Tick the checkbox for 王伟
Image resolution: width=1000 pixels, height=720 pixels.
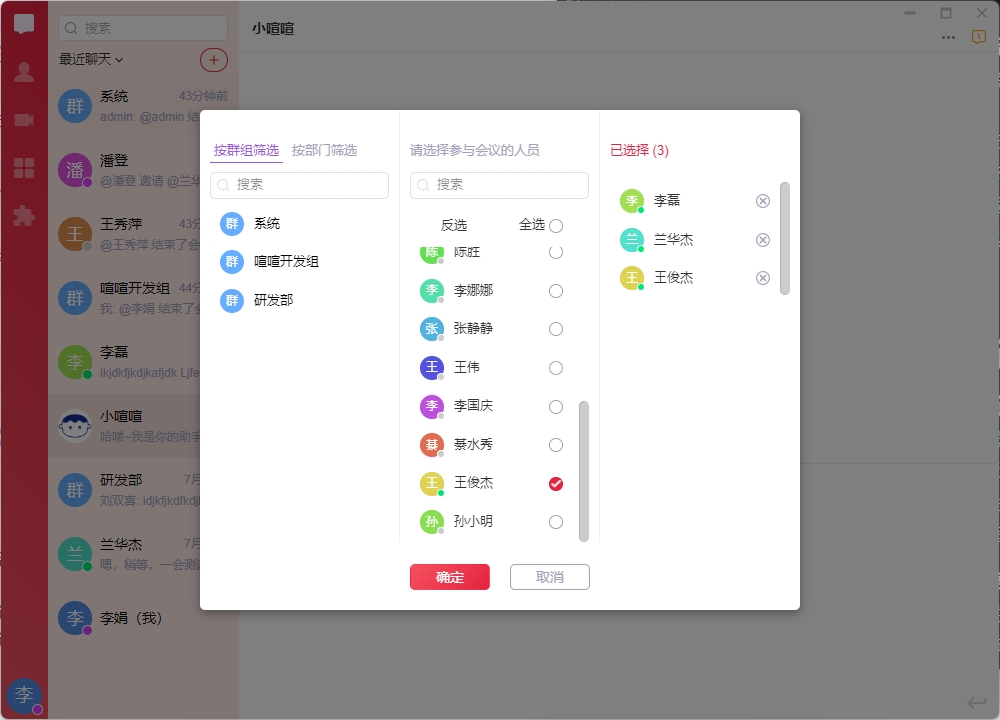pyautogui.click(x=556, y=368)
